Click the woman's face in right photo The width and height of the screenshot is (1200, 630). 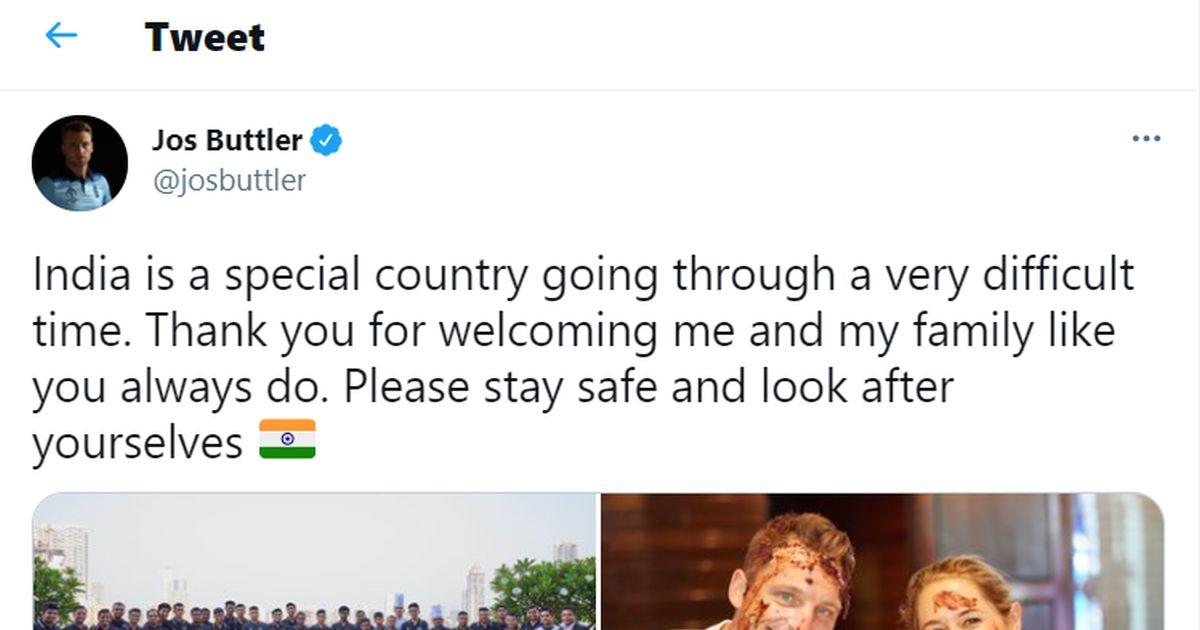tap(956, 603)
